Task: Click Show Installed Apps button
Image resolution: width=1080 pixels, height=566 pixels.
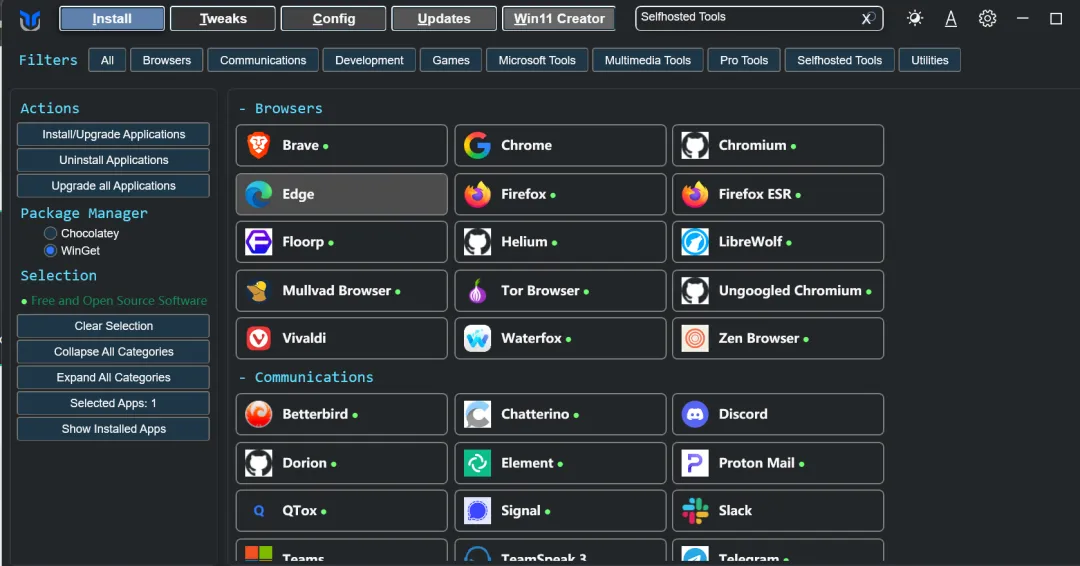Action: point(114,429)
